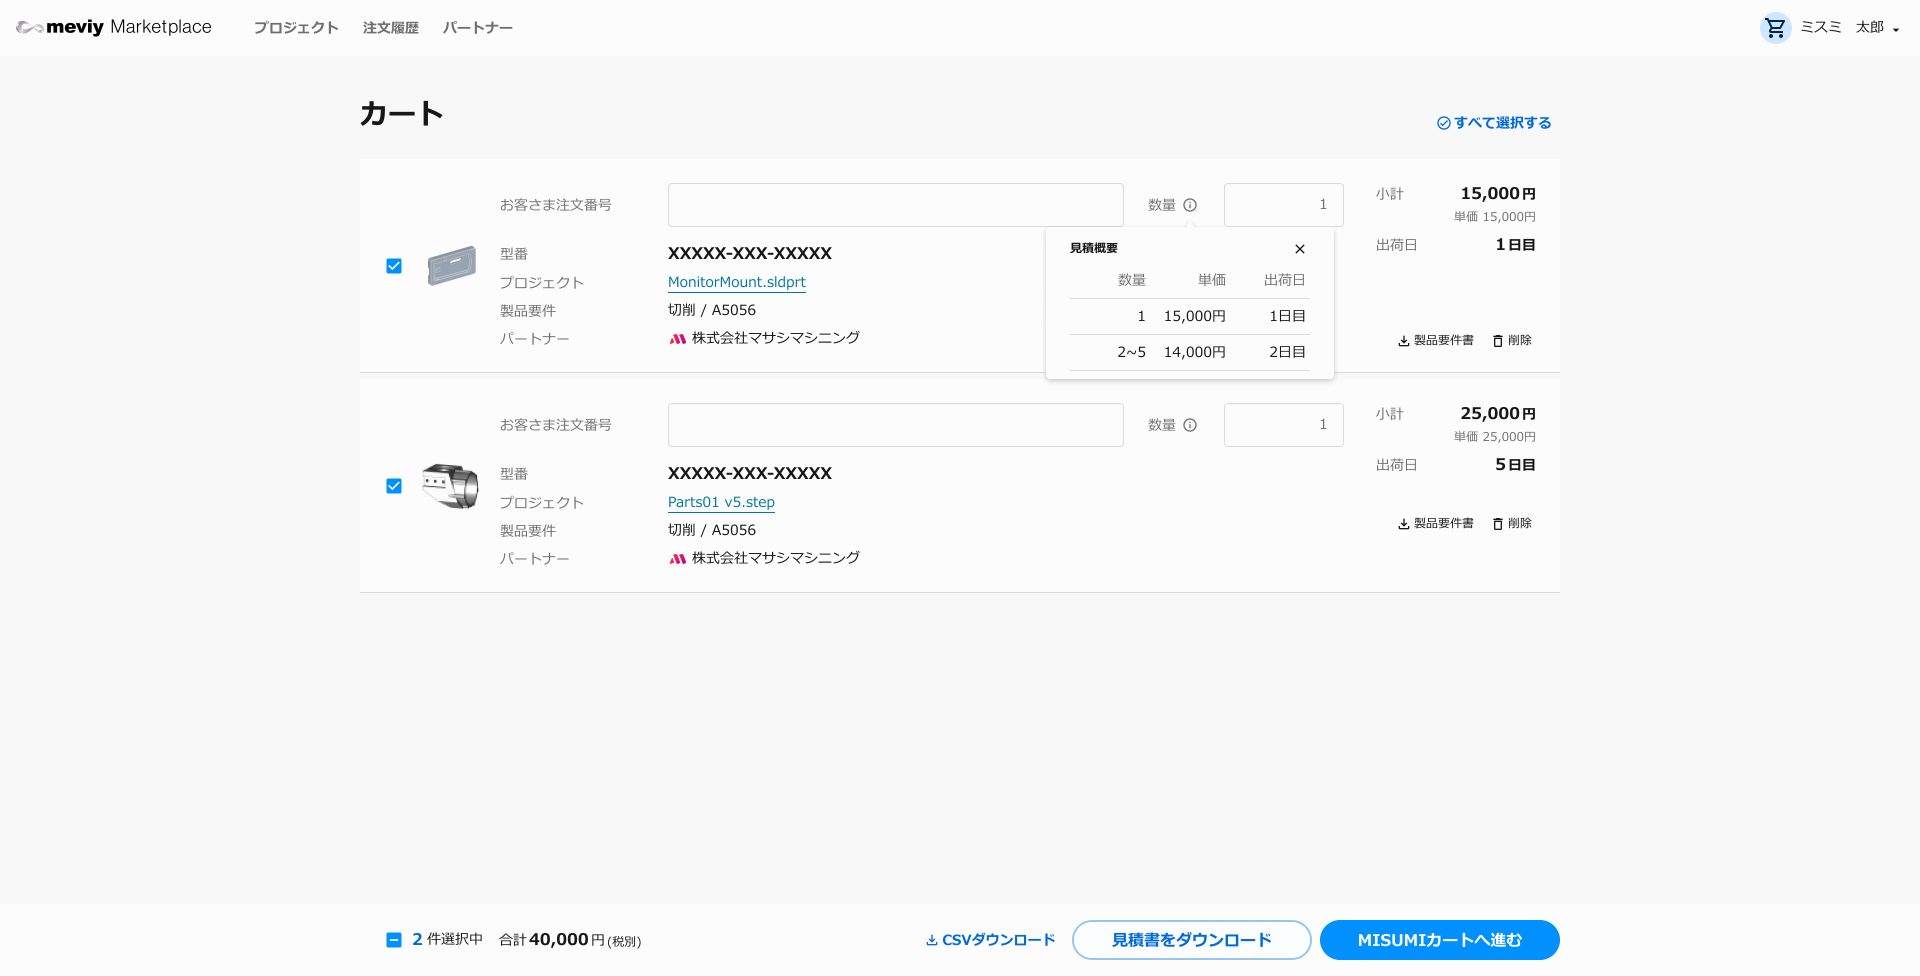Click すべて選択する link
The height and width of the screenshot is (976, 1920).
1494,123
